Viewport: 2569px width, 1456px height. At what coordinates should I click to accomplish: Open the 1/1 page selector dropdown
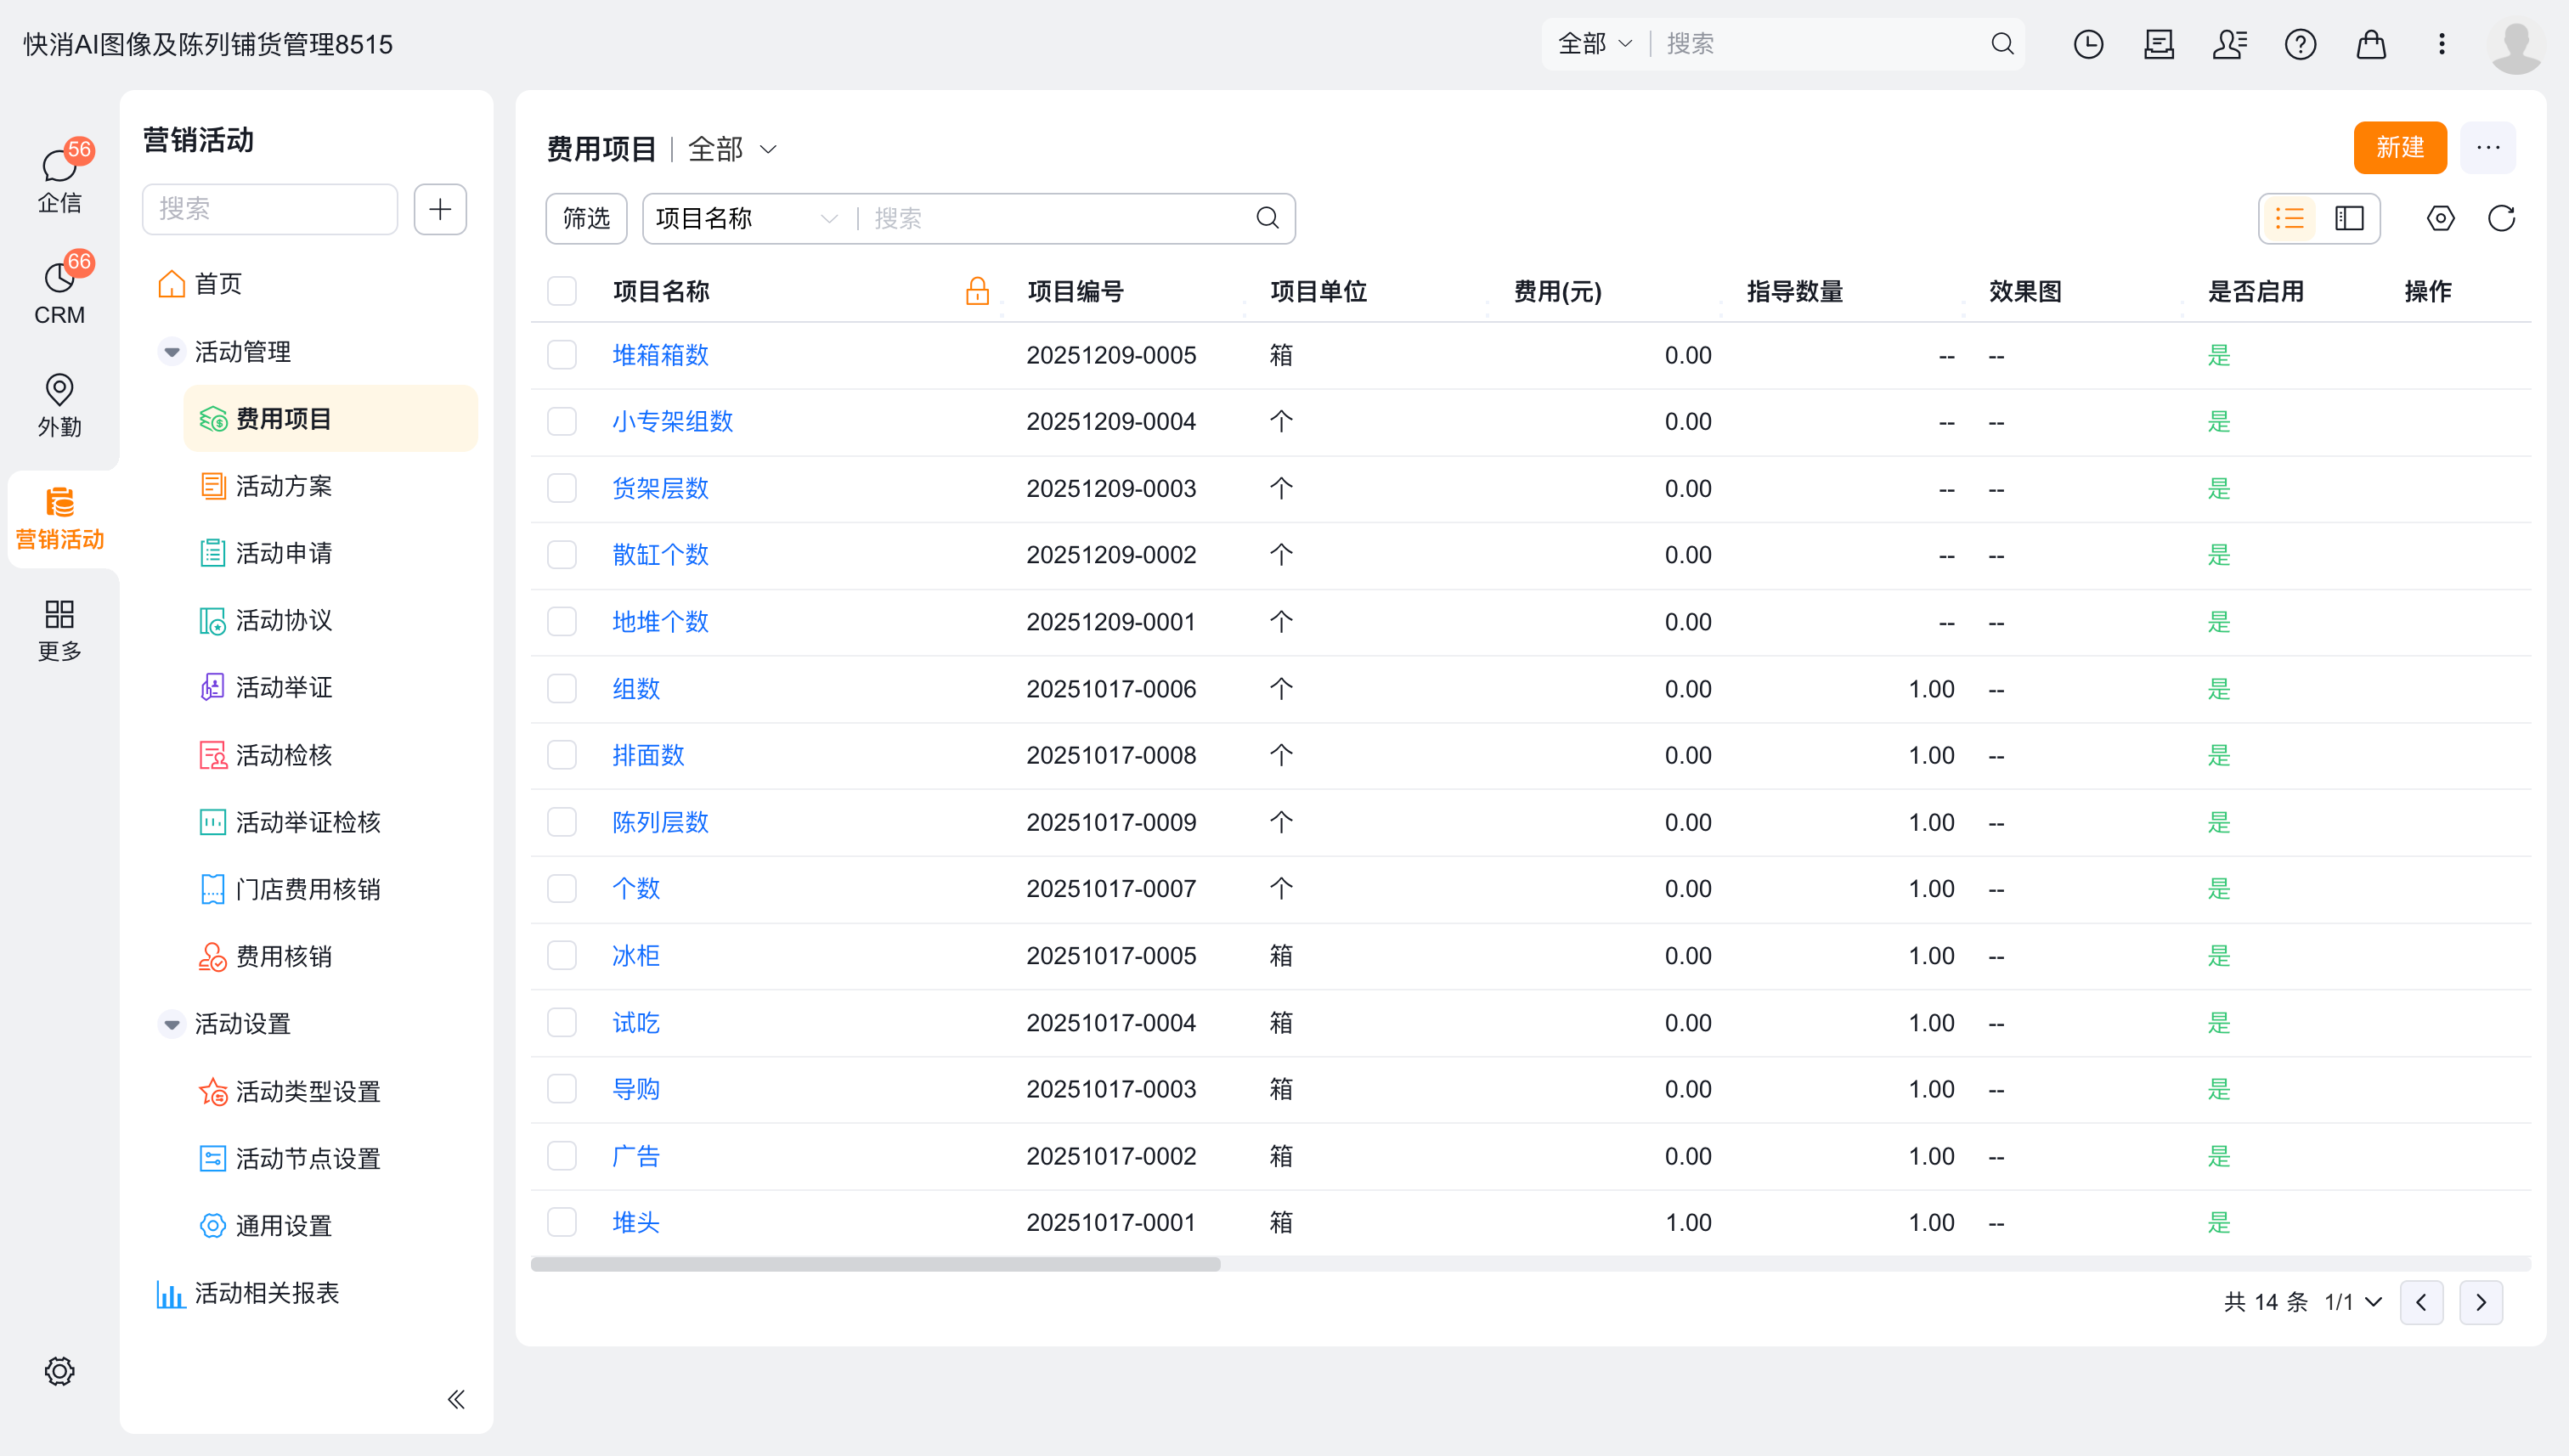click(x=2353, y=1302)
